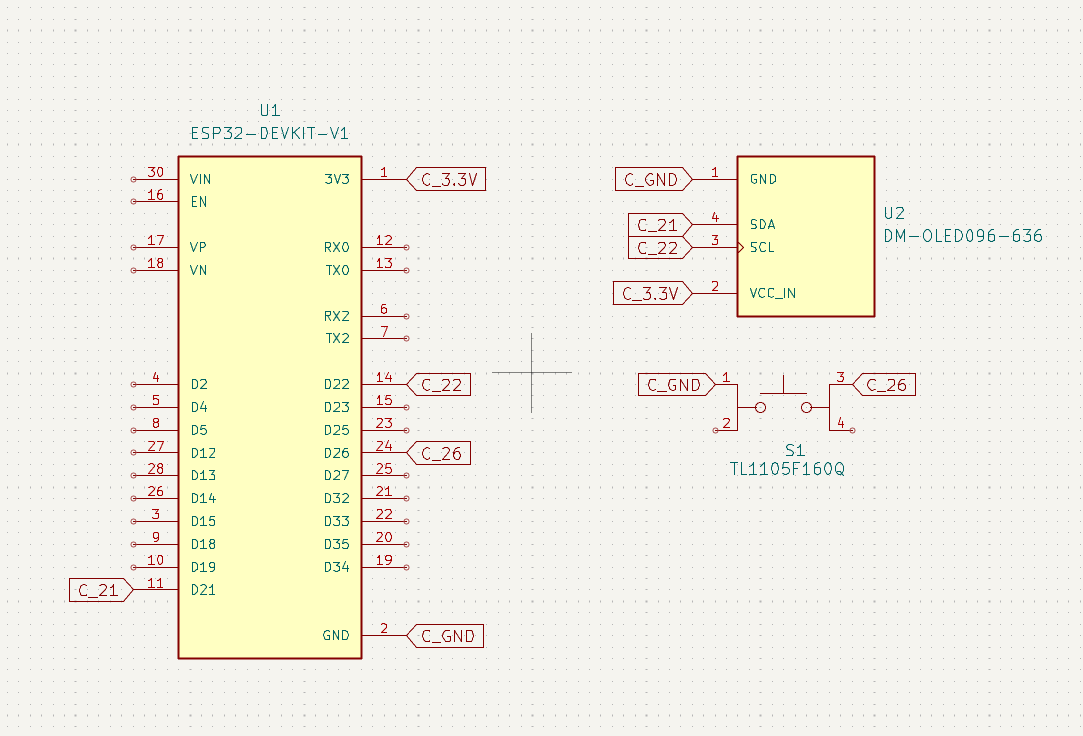Select the U1 reference designator text
Screen dimensions: 1083x736
click(269, 111)
